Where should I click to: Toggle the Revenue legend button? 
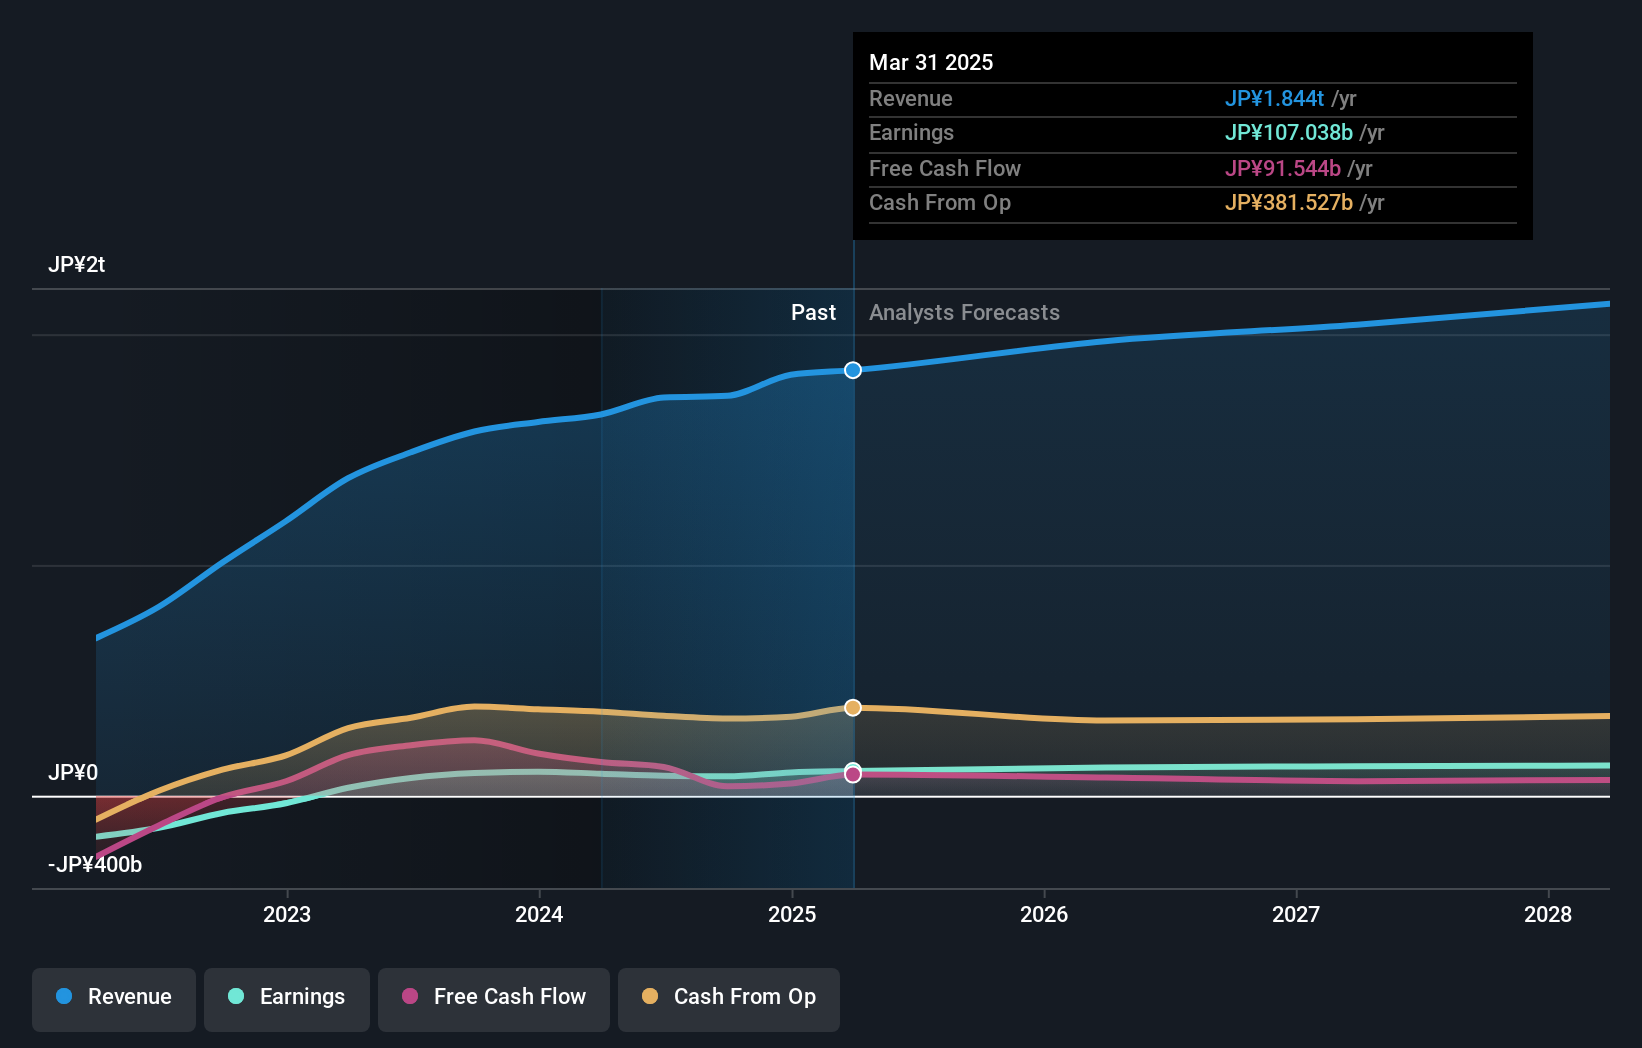coord(114,999)
